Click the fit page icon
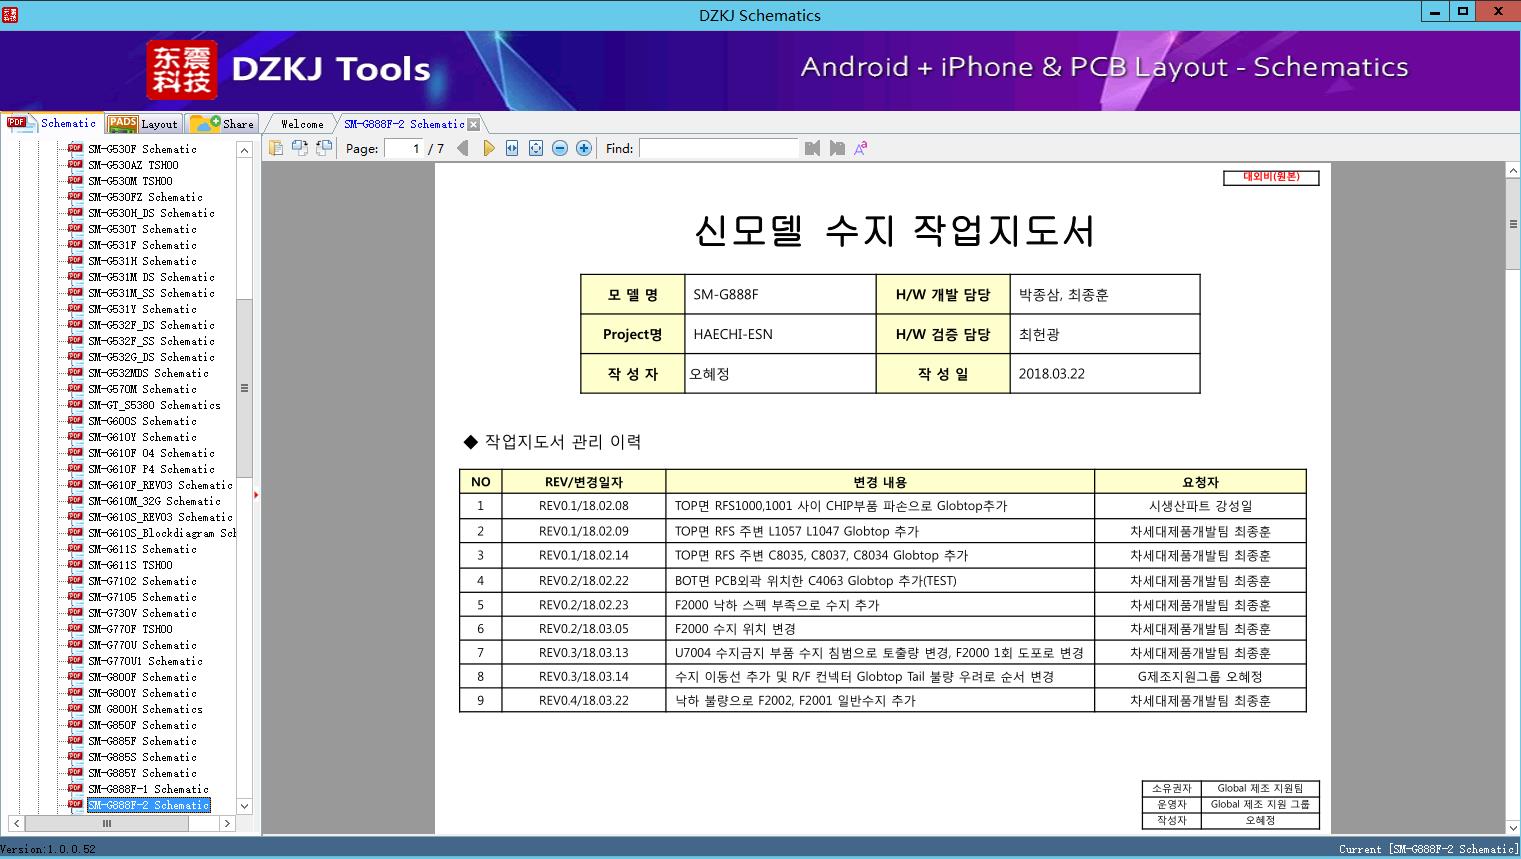Screen dimensions: 1521x859 click(x=536, y=148)
